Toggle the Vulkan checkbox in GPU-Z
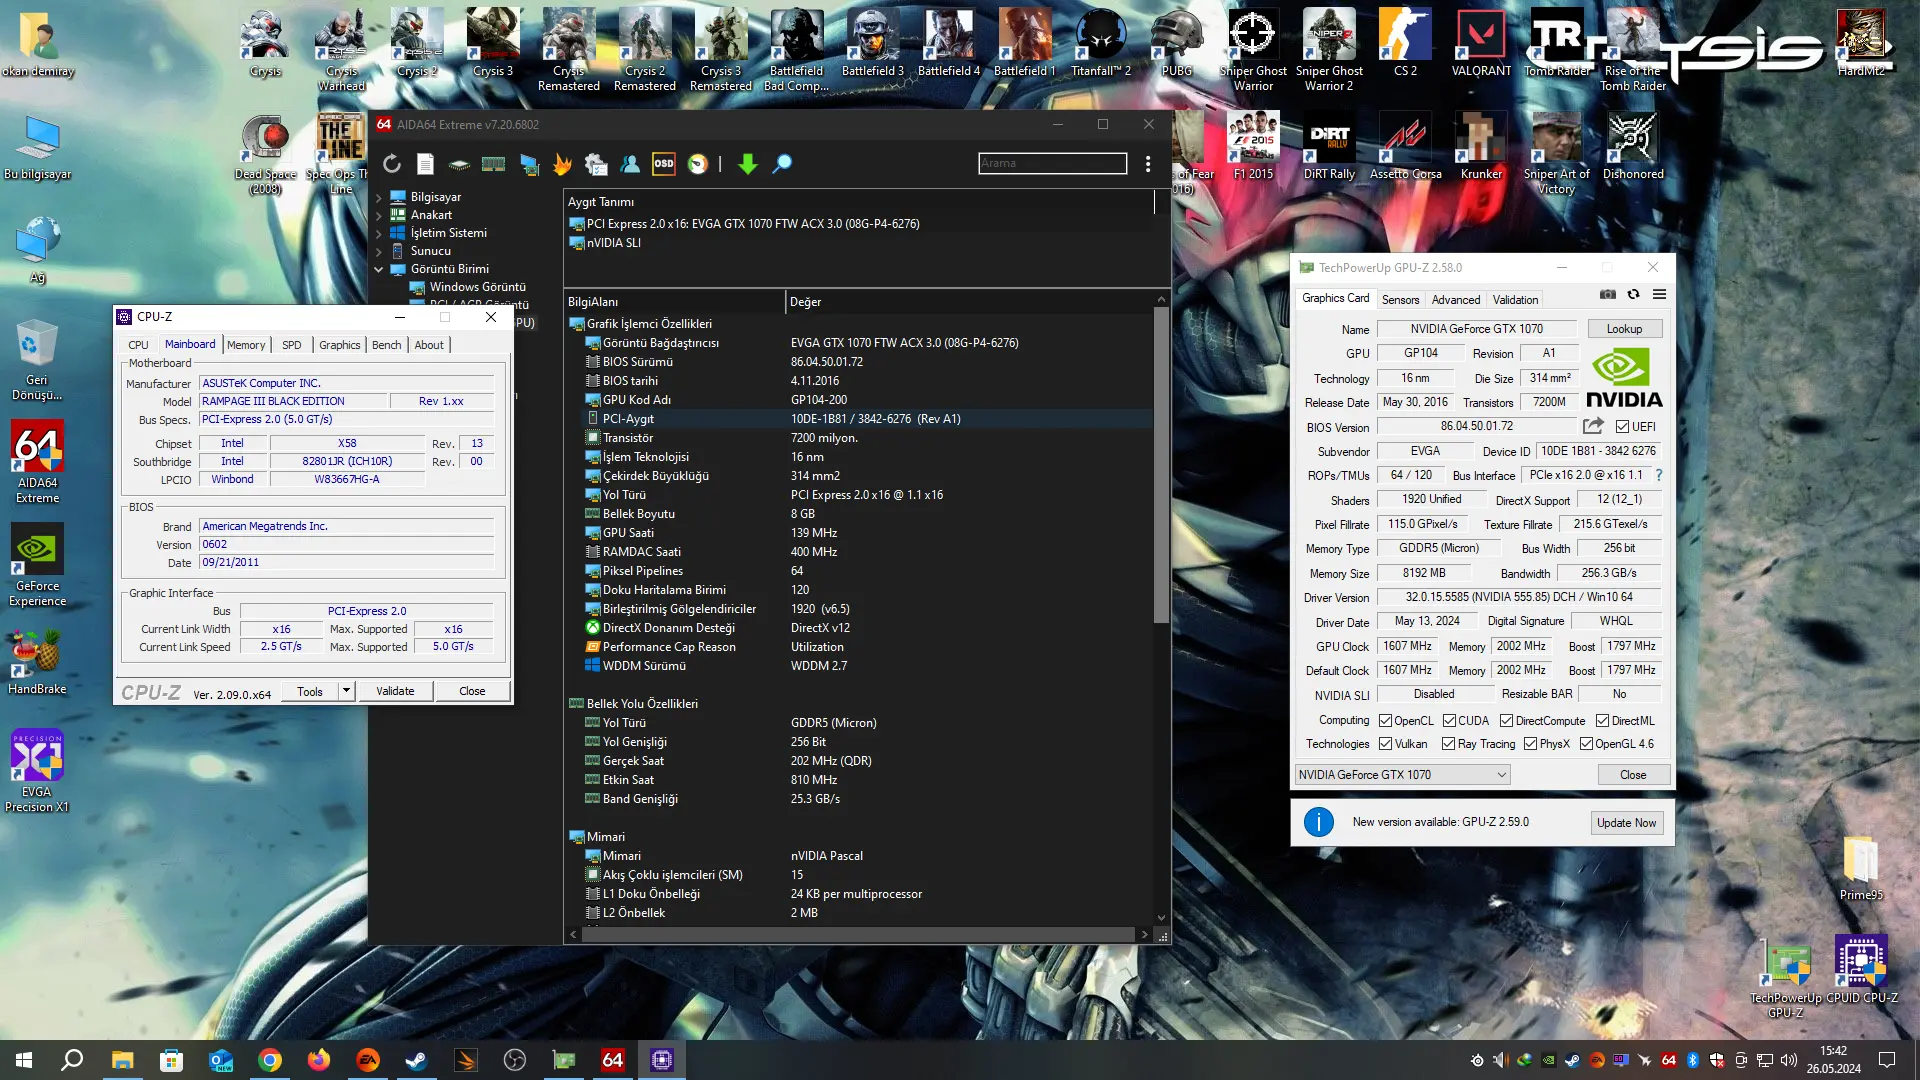The height and width of the screenshot is (1080, 1920). (x=1385, y=744)
